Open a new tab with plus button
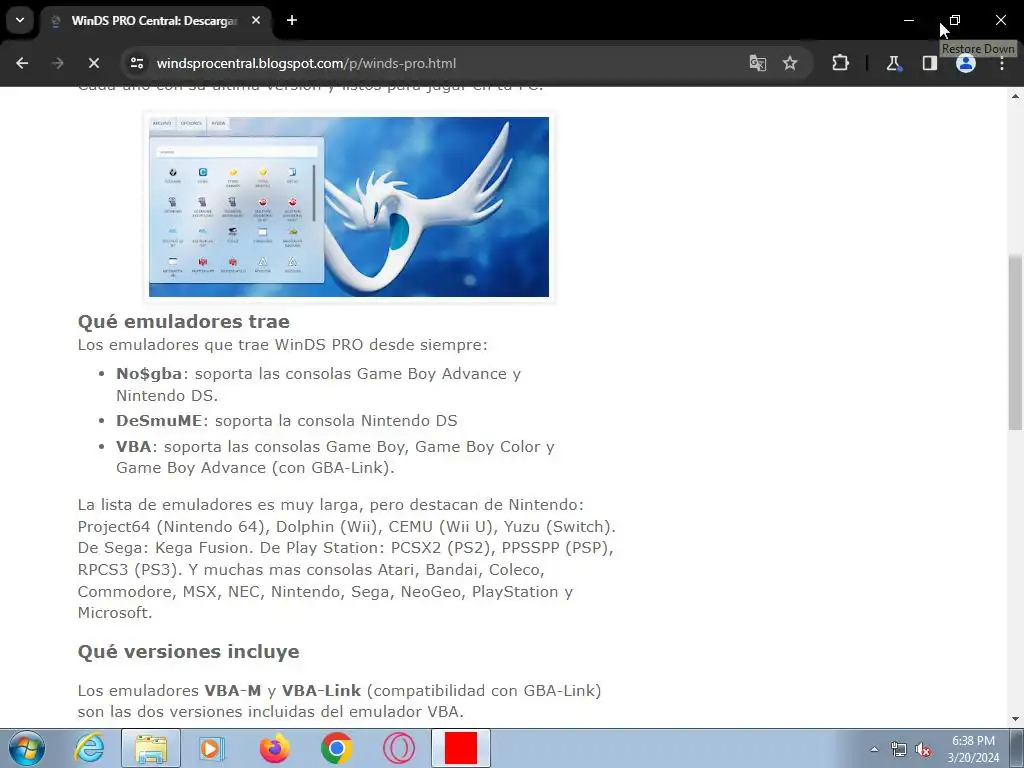1024x768 pixels. tap(292, 20)
